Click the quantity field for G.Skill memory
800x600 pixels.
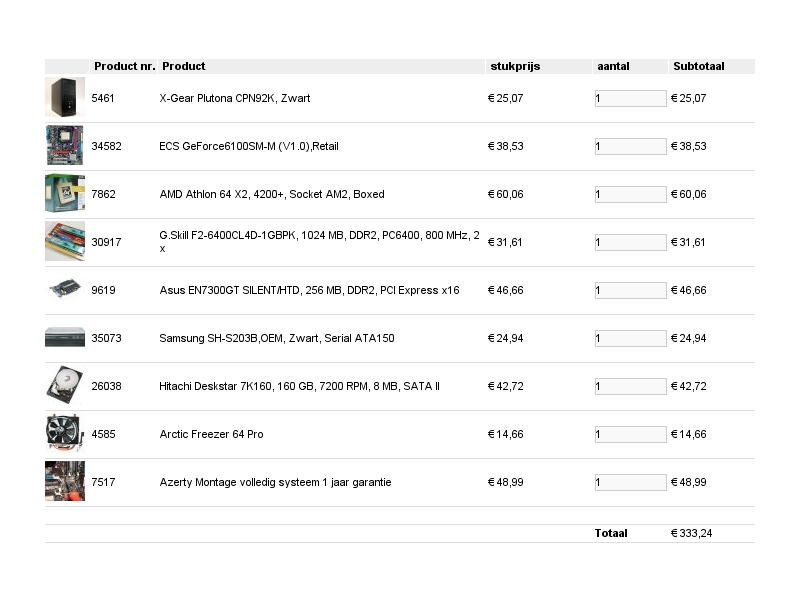click(631, 242)
